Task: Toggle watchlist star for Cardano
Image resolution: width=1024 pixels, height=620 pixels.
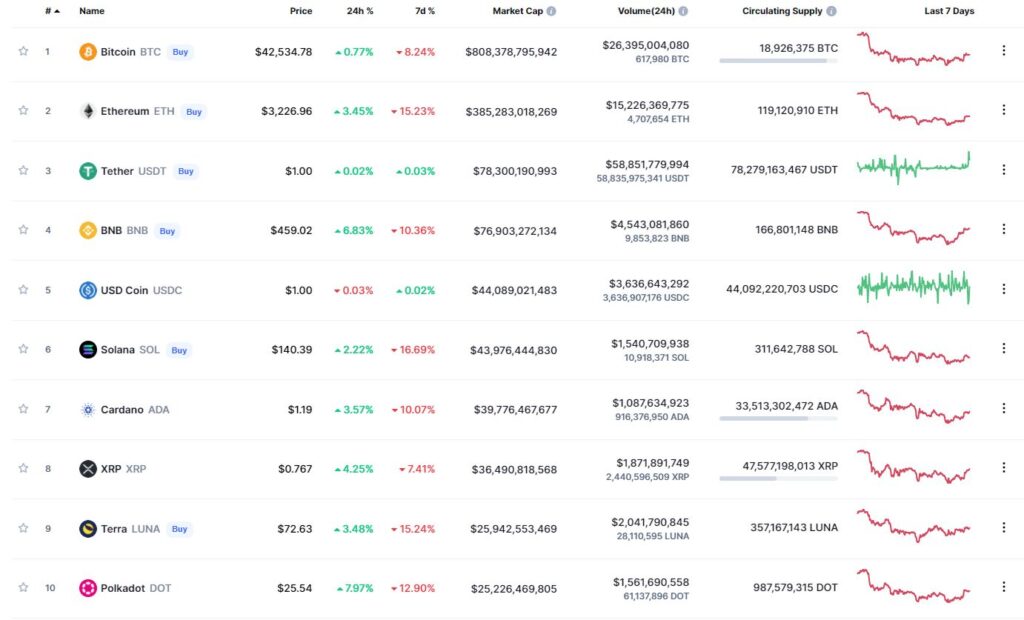Action: [x=24, y=408]
